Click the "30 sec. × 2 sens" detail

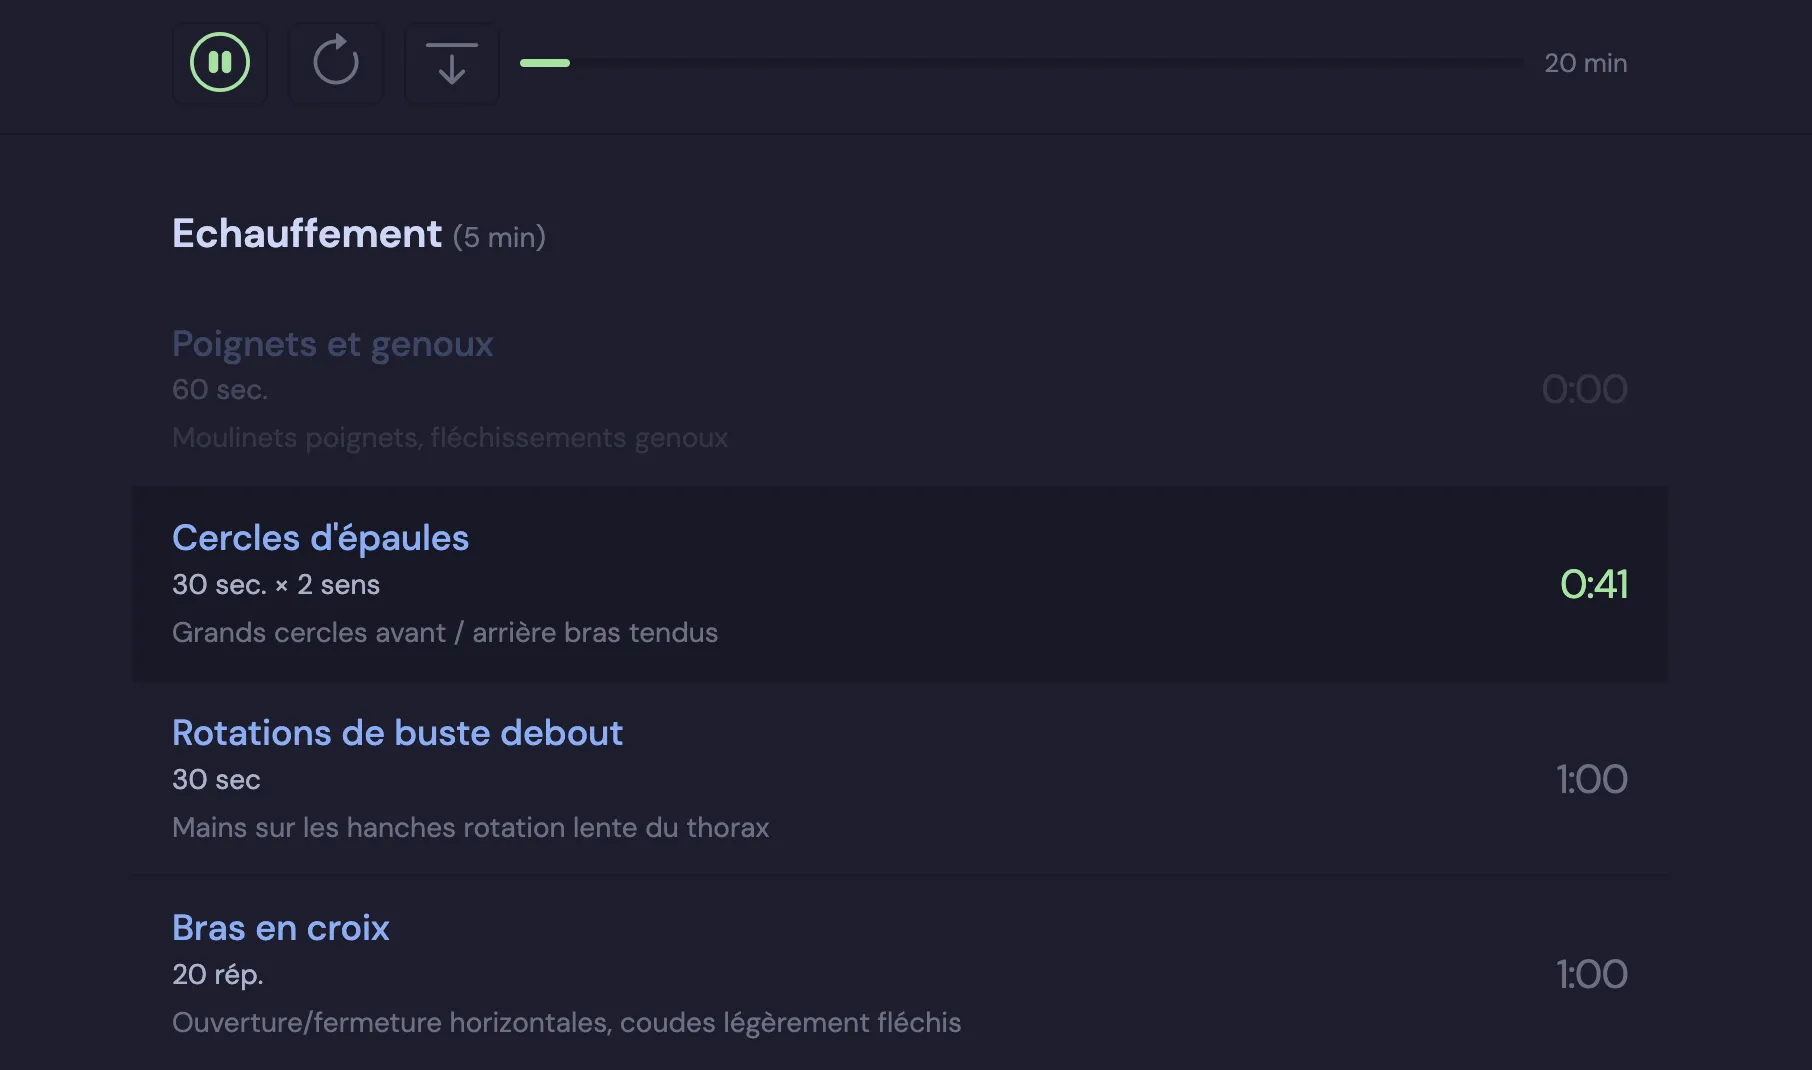276,585
